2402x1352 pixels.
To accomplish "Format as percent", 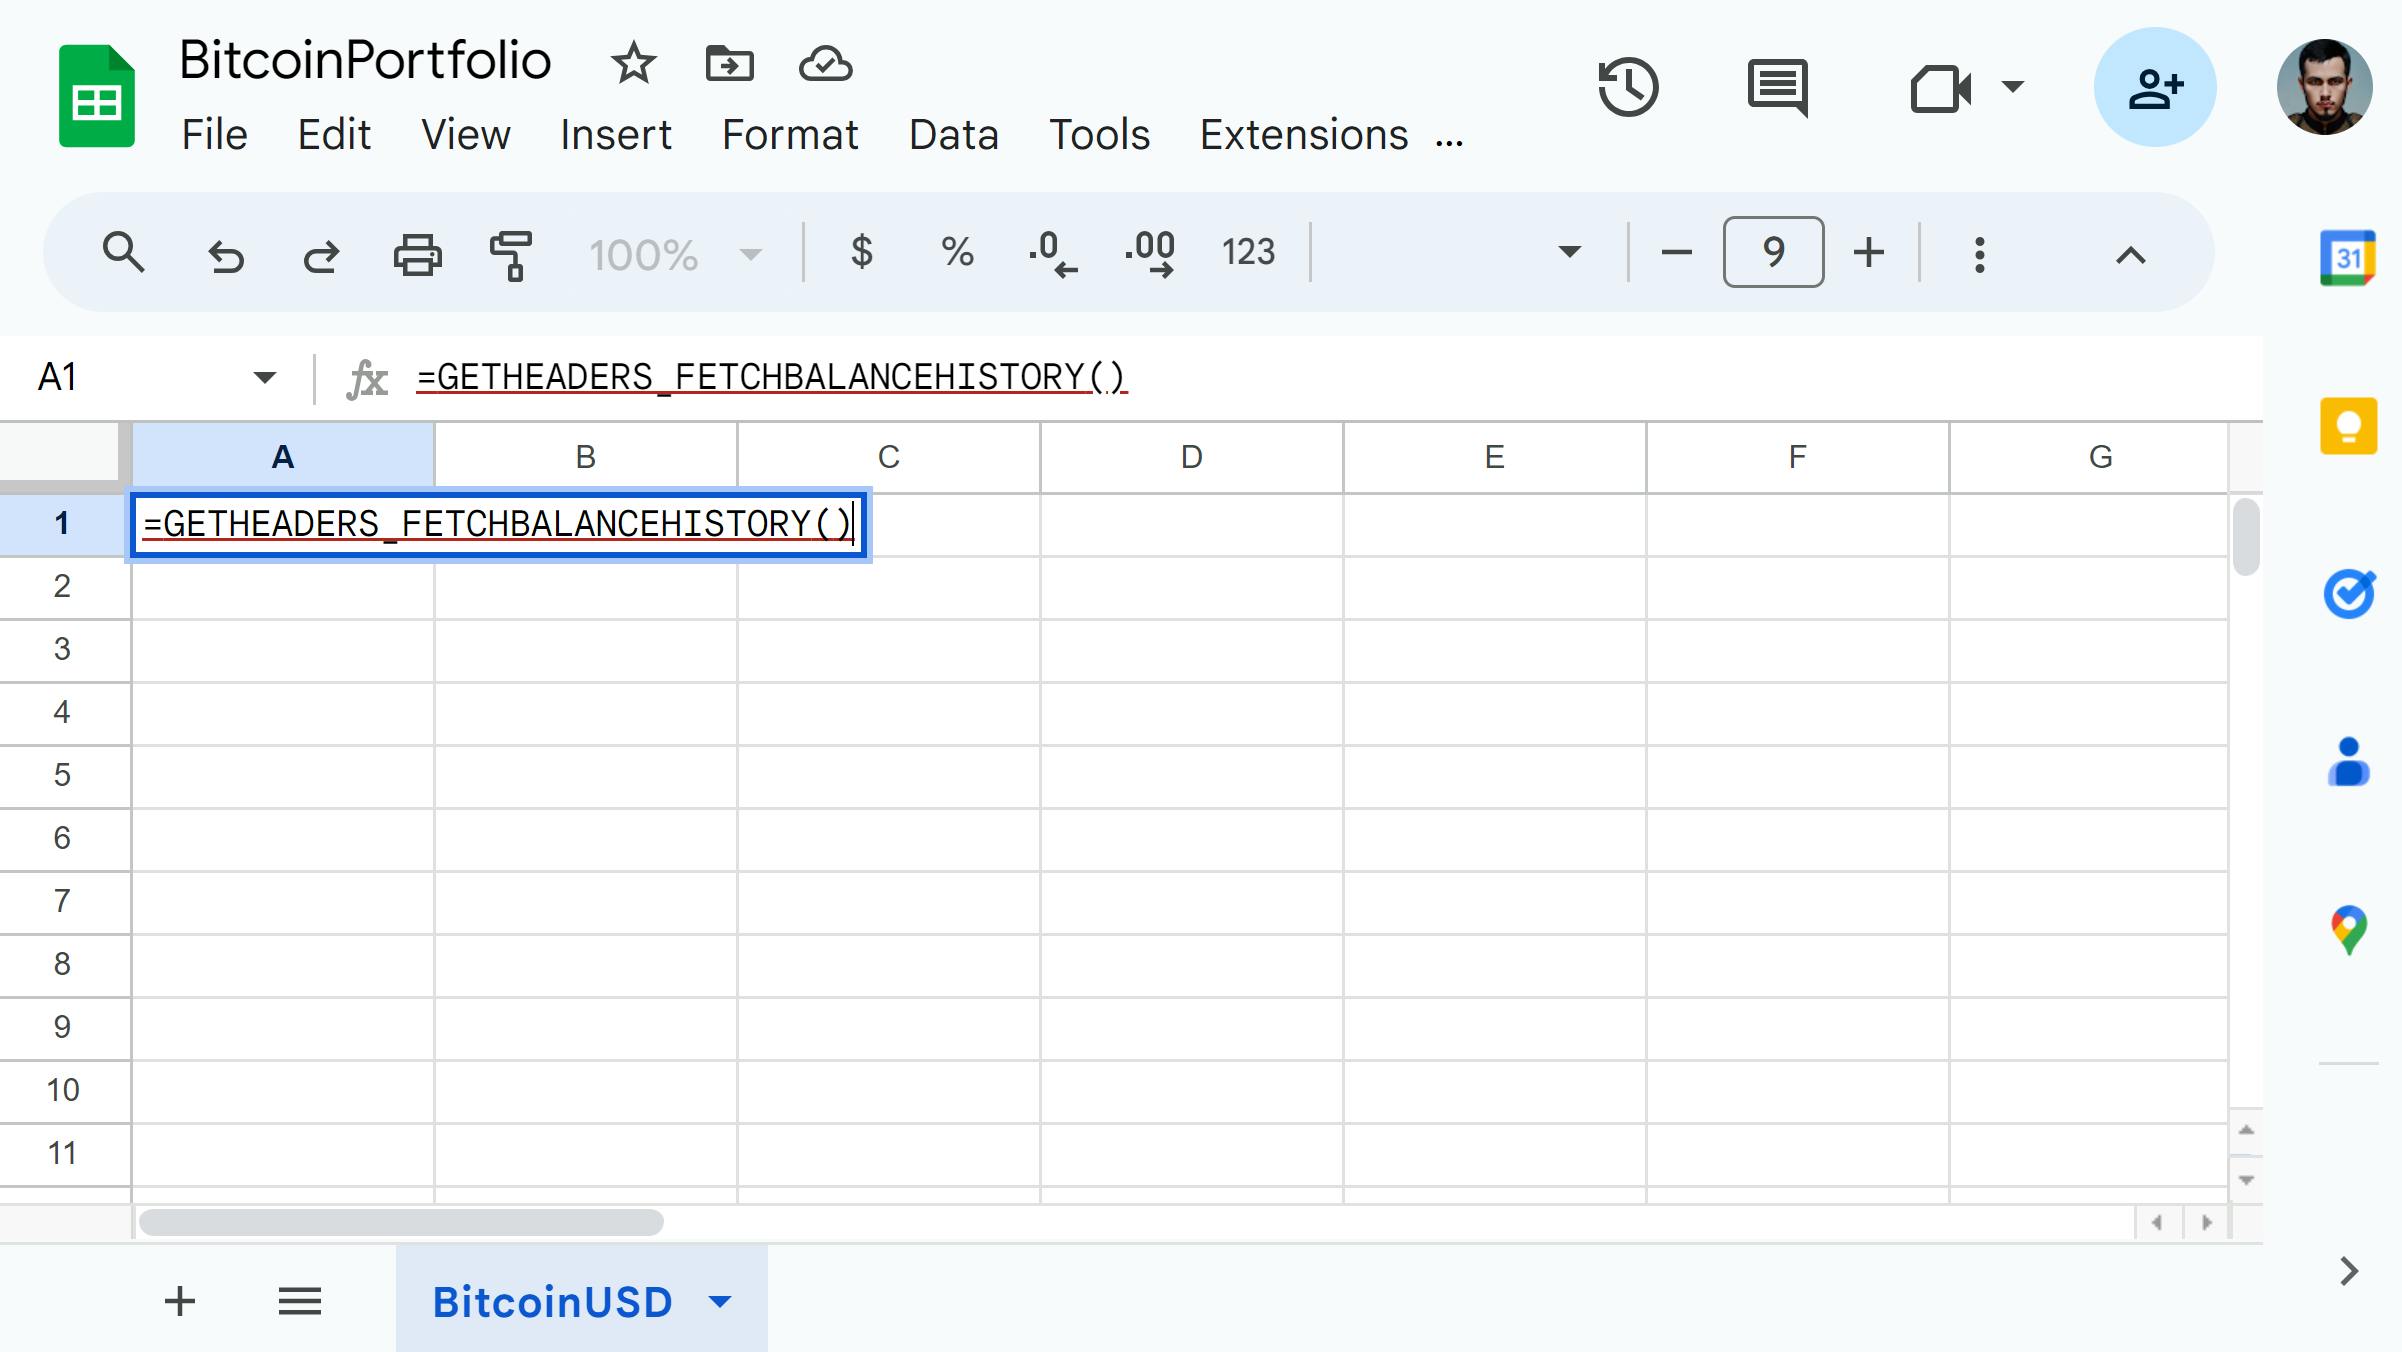I will (x=957, y=252).
